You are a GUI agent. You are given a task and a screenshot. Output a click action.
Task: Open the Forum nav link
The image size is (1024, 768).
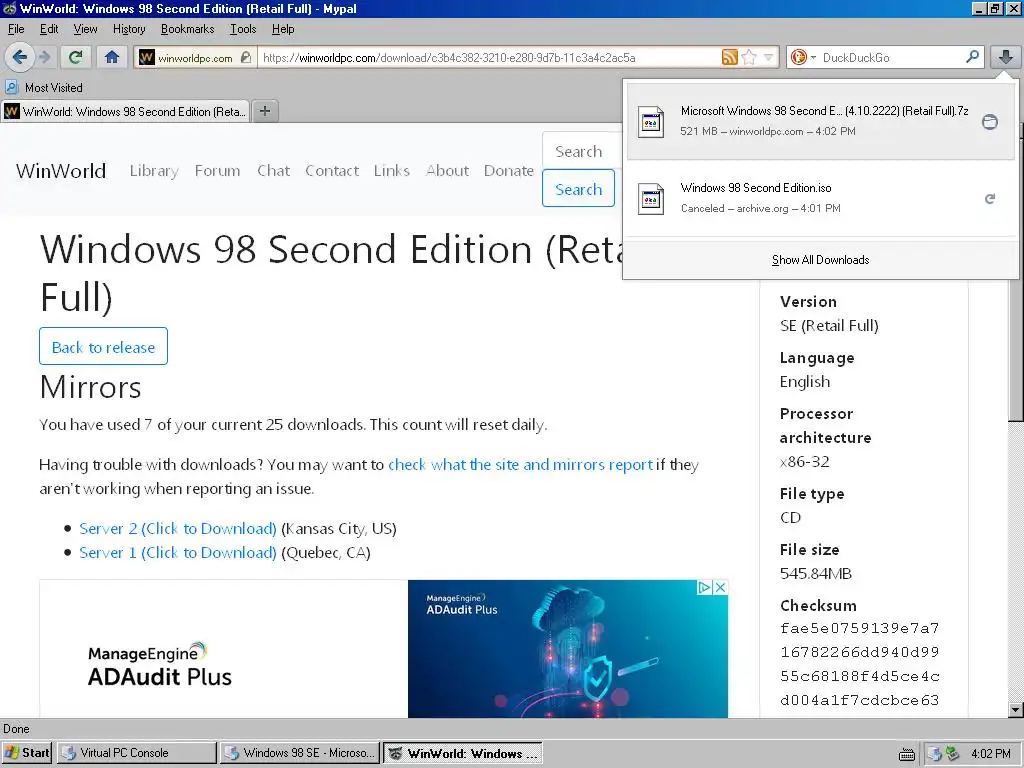coord(217,170)
